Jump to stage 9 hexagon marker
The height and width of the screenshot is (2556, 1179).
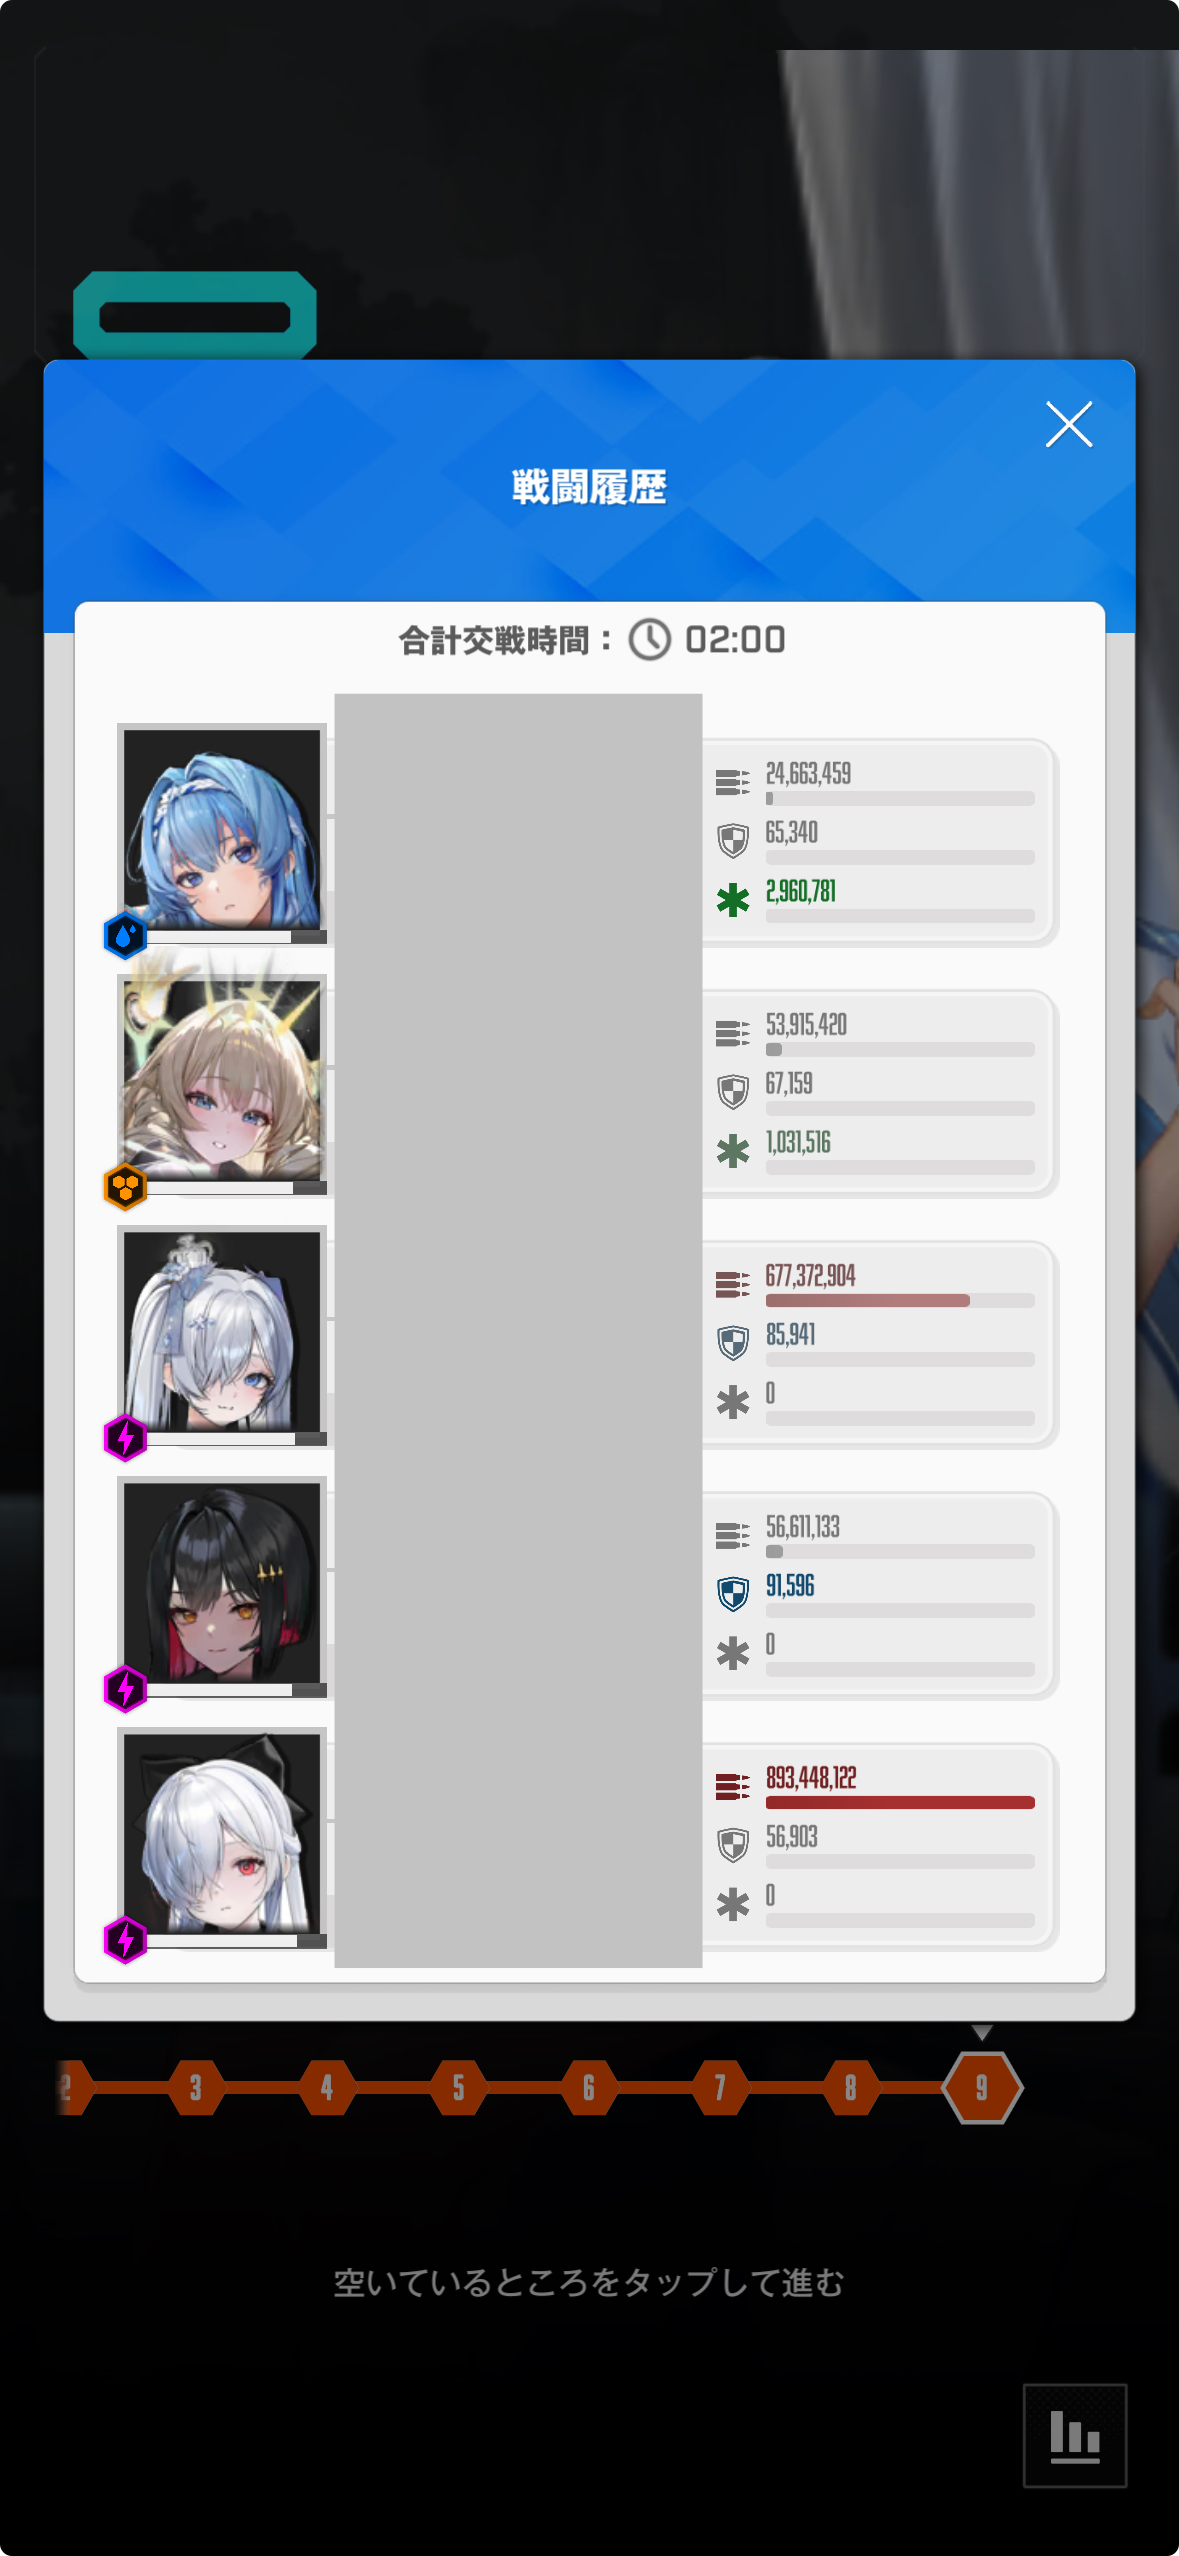tap(982, 2088)
